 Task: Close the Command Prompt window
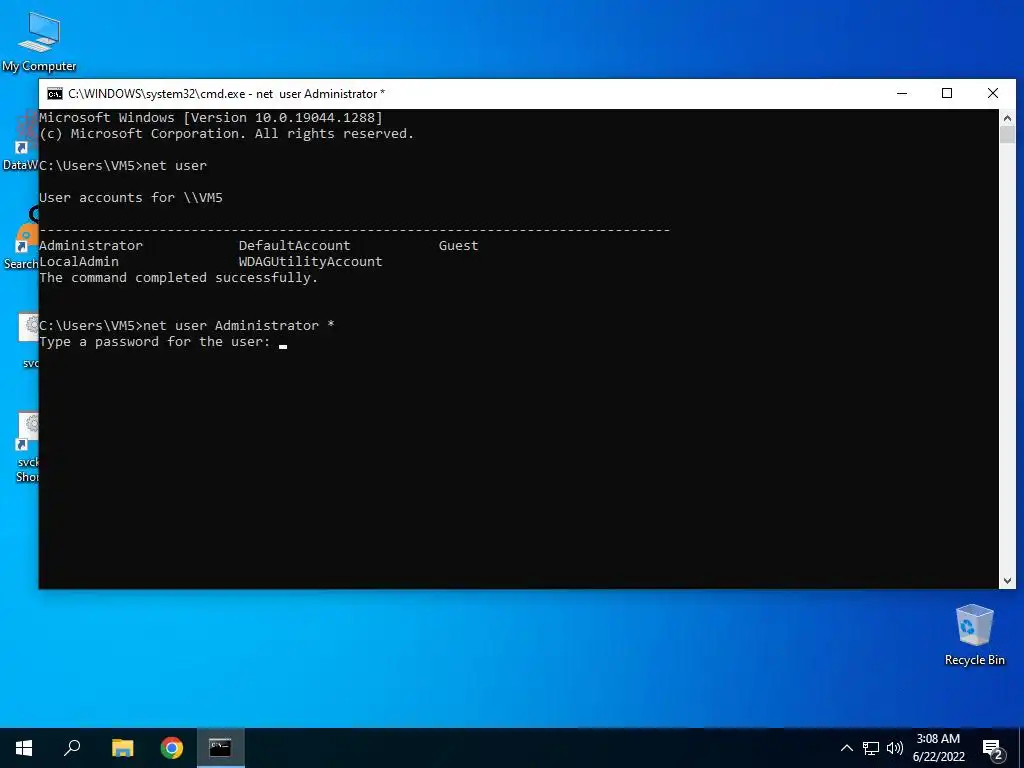pos(993,93)
